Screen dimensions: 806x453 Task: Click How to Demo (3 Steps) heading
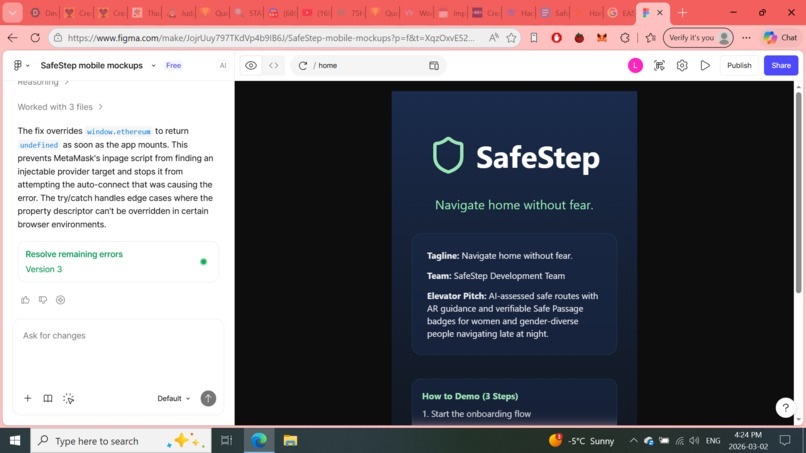point(470,396)
